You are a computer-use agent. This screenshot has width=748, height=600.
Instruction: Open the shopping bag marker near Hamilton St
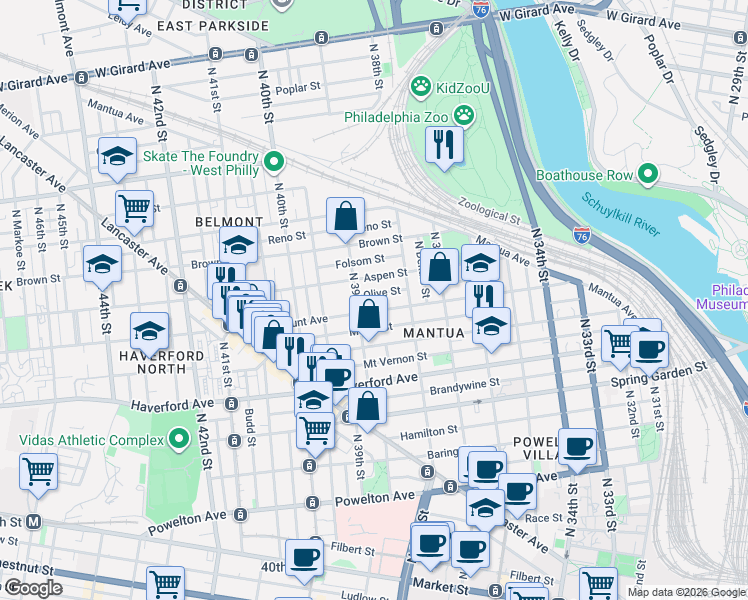pos(367,406)
